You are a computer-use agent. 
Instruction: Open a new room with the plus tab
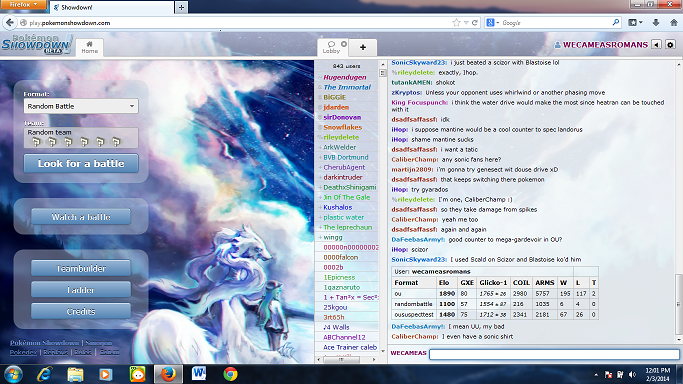[363, 47]
